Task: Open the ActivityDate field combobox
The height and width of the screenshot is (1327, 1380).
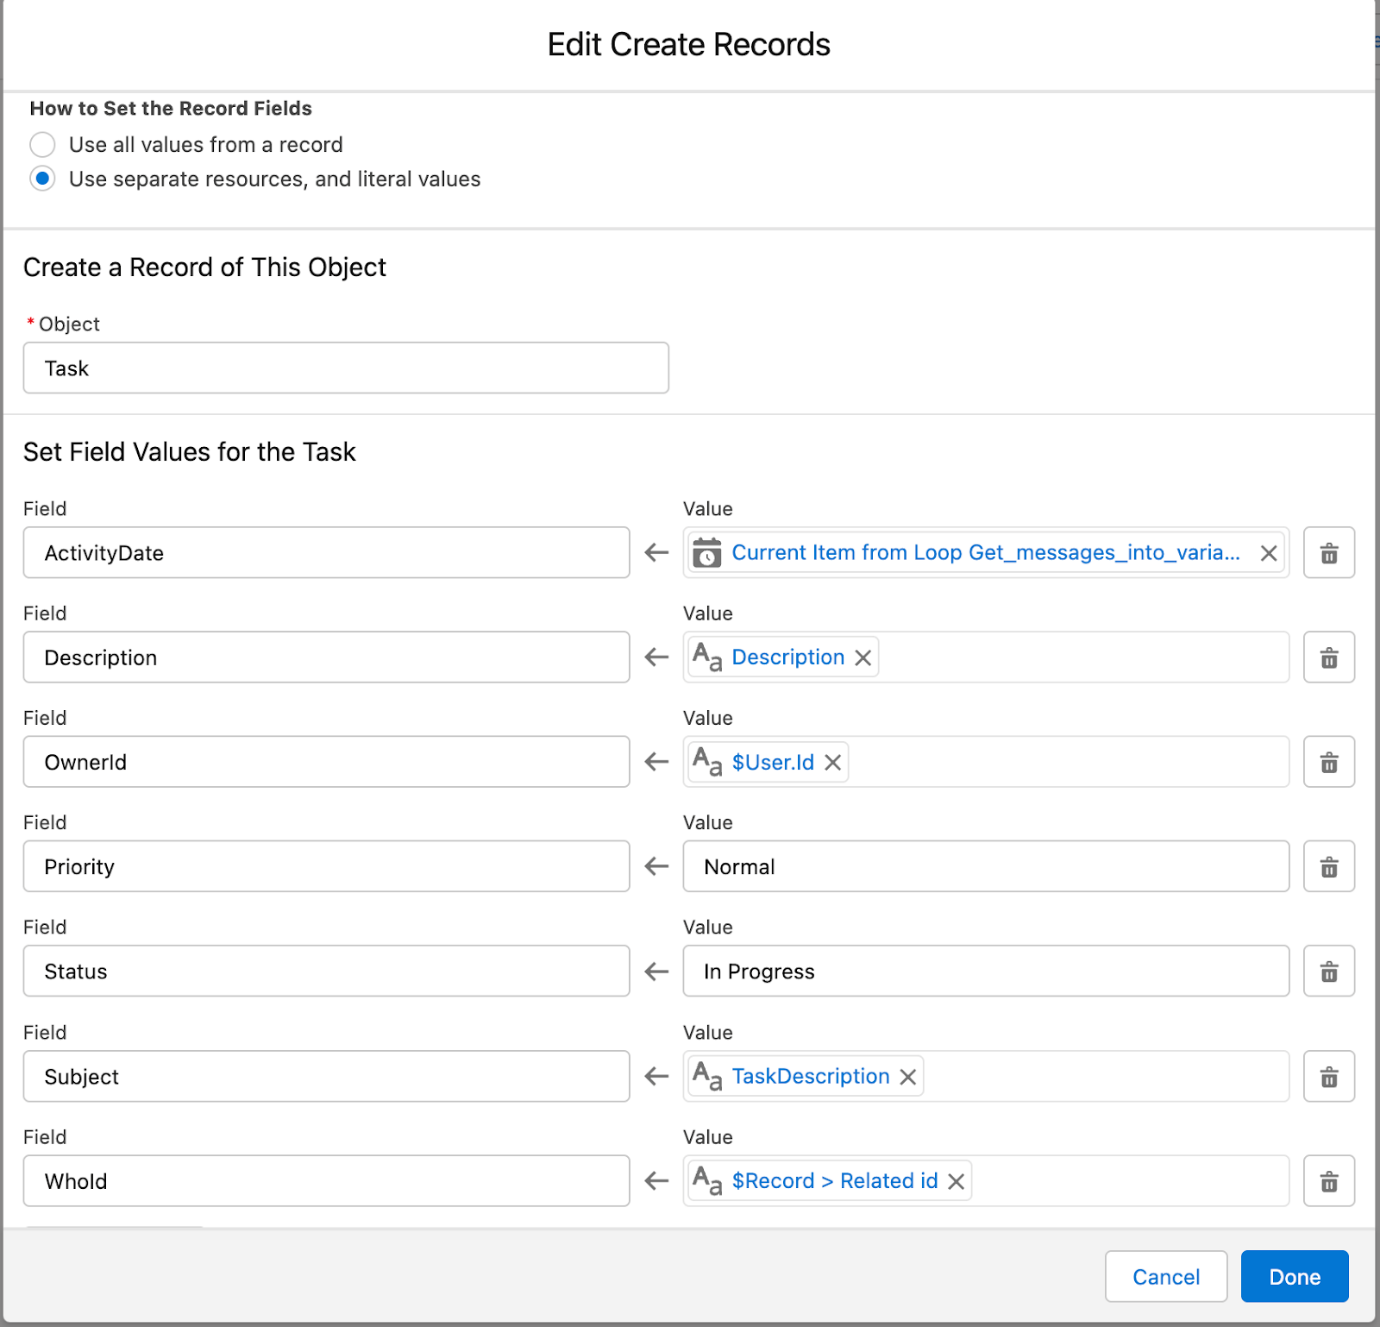Action: pos(327,553)
